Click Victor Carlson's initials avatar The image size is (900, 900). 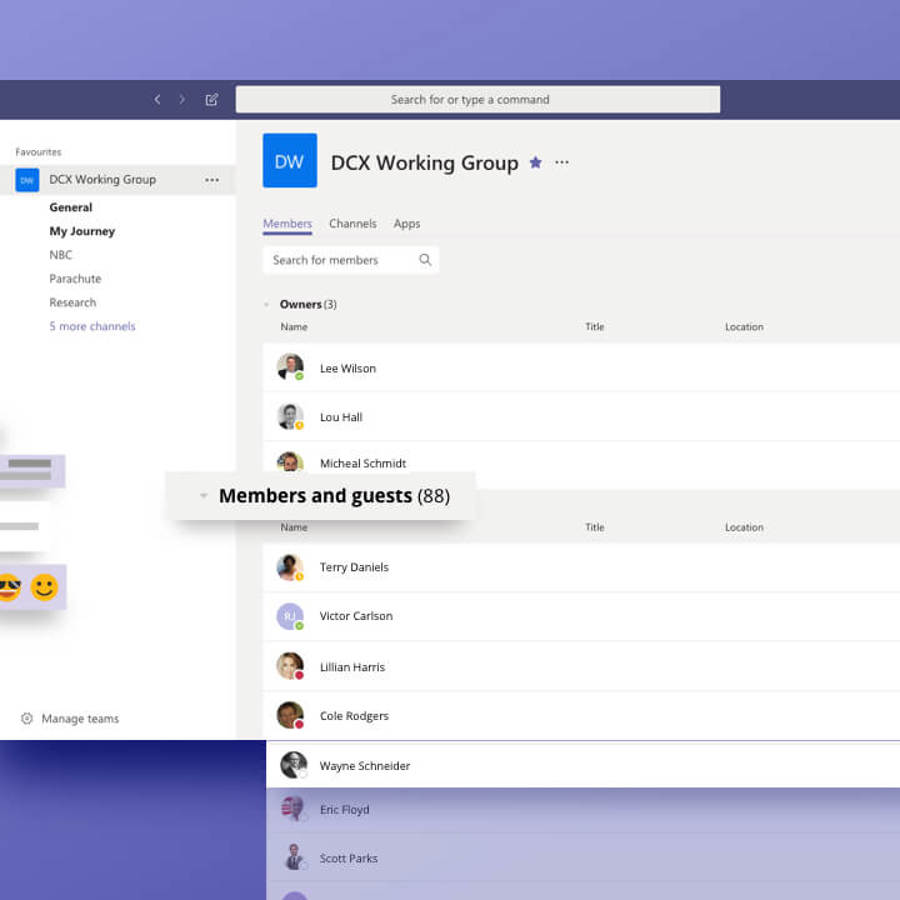point(290,616)
